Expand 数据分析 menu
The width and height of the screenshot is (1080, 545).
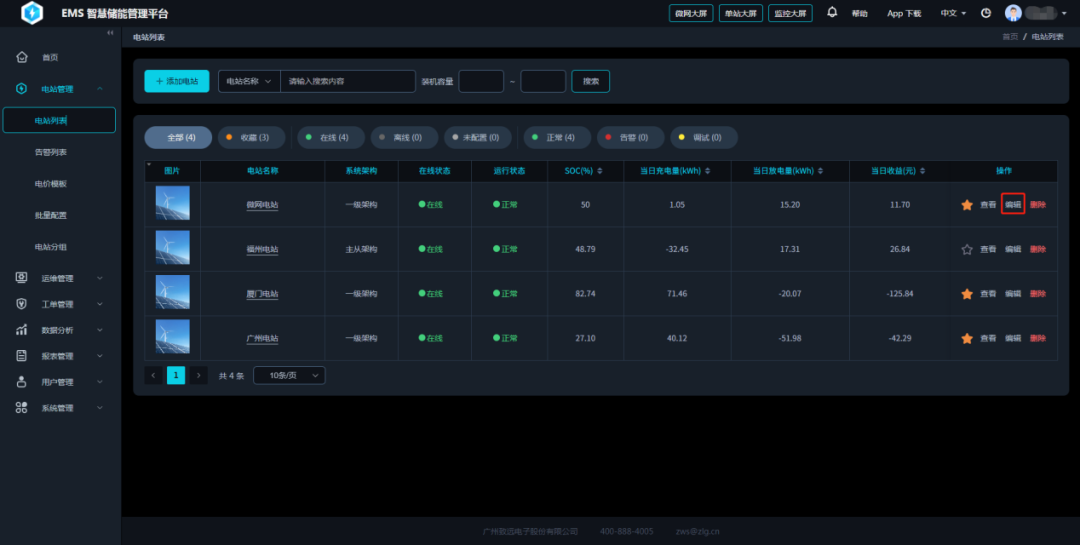pos(100,330)
